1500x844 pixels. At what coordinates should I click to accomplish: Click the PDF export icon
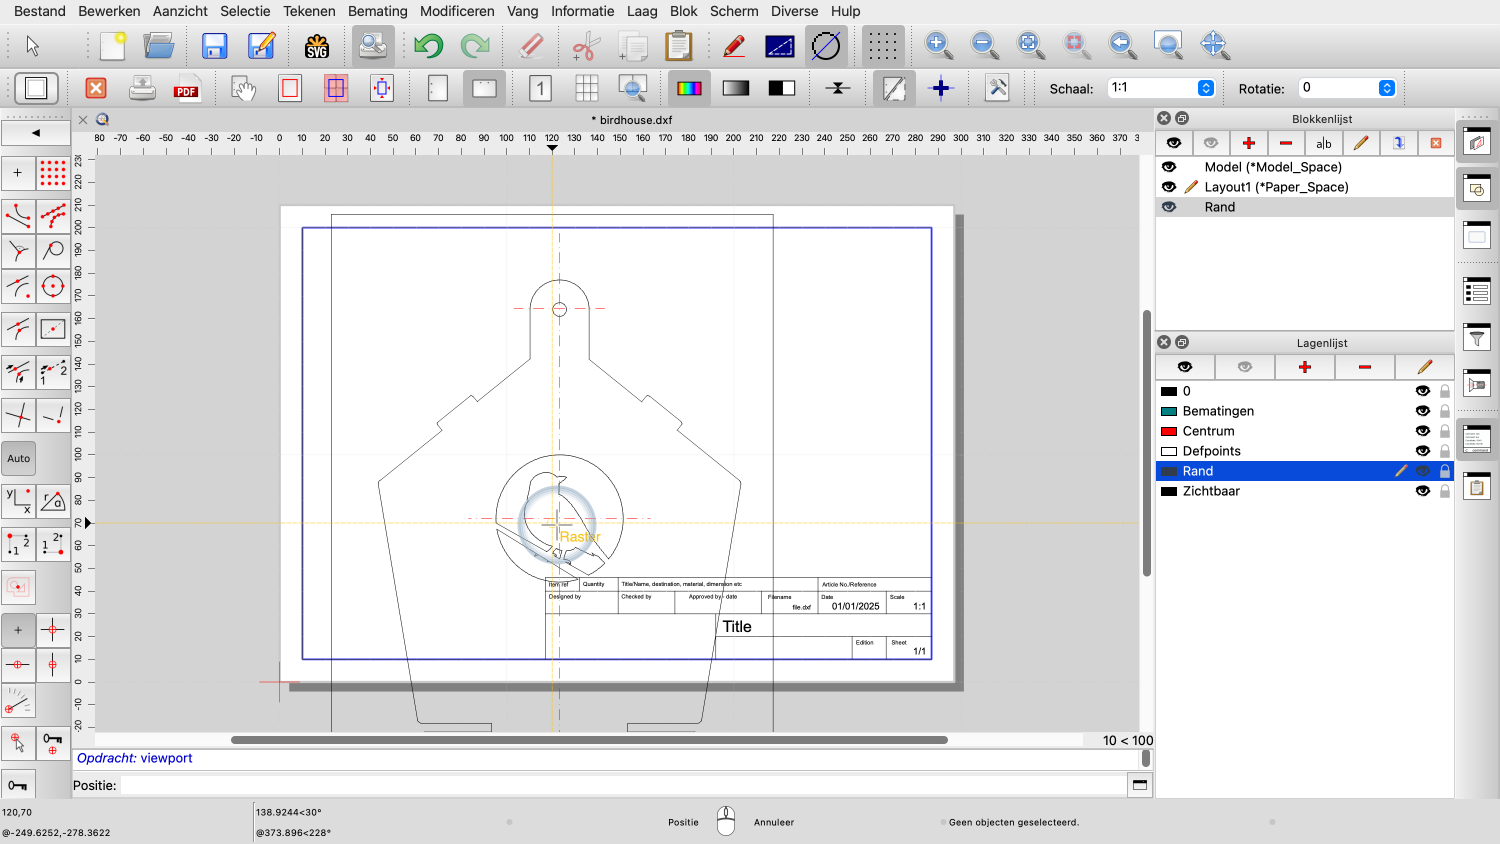point(186,88)
